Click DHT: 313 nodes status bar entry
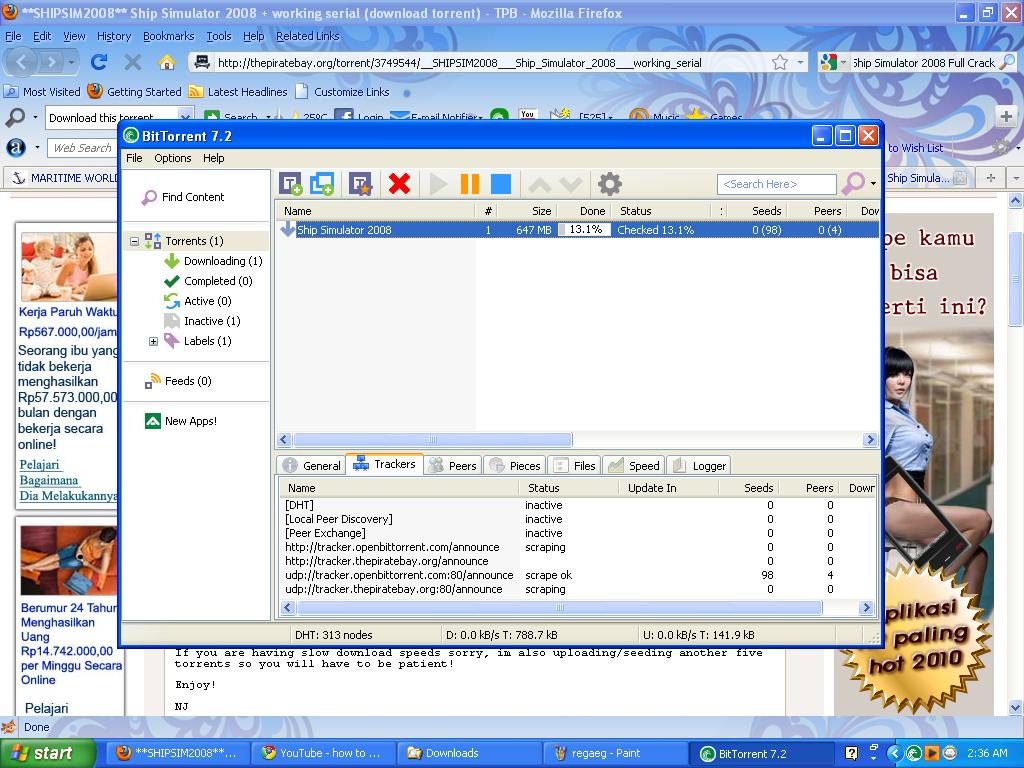This screenshot has width=1024, height=768. coord(334,635)
